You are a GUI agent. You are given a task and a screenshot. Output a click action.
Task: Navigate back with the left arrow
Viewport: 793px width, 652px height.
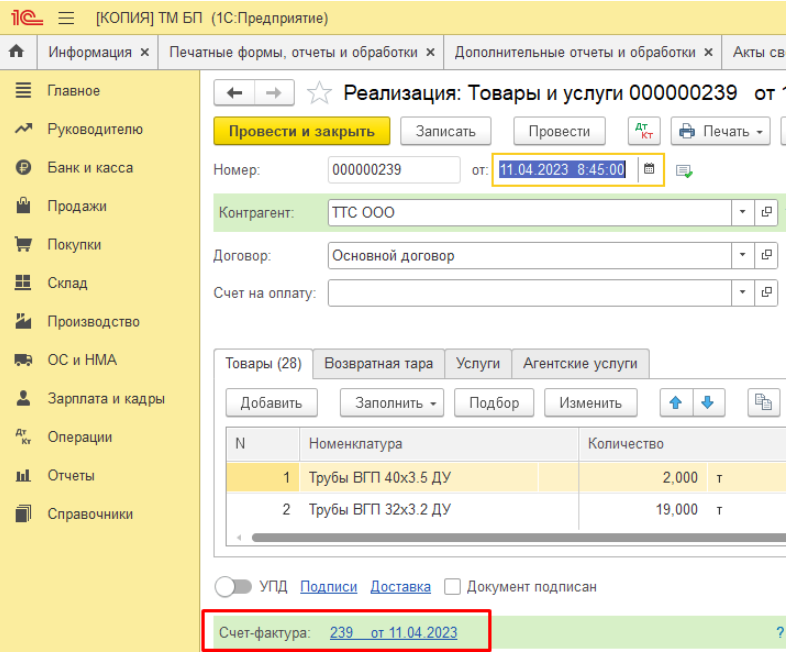coord(234,93)
